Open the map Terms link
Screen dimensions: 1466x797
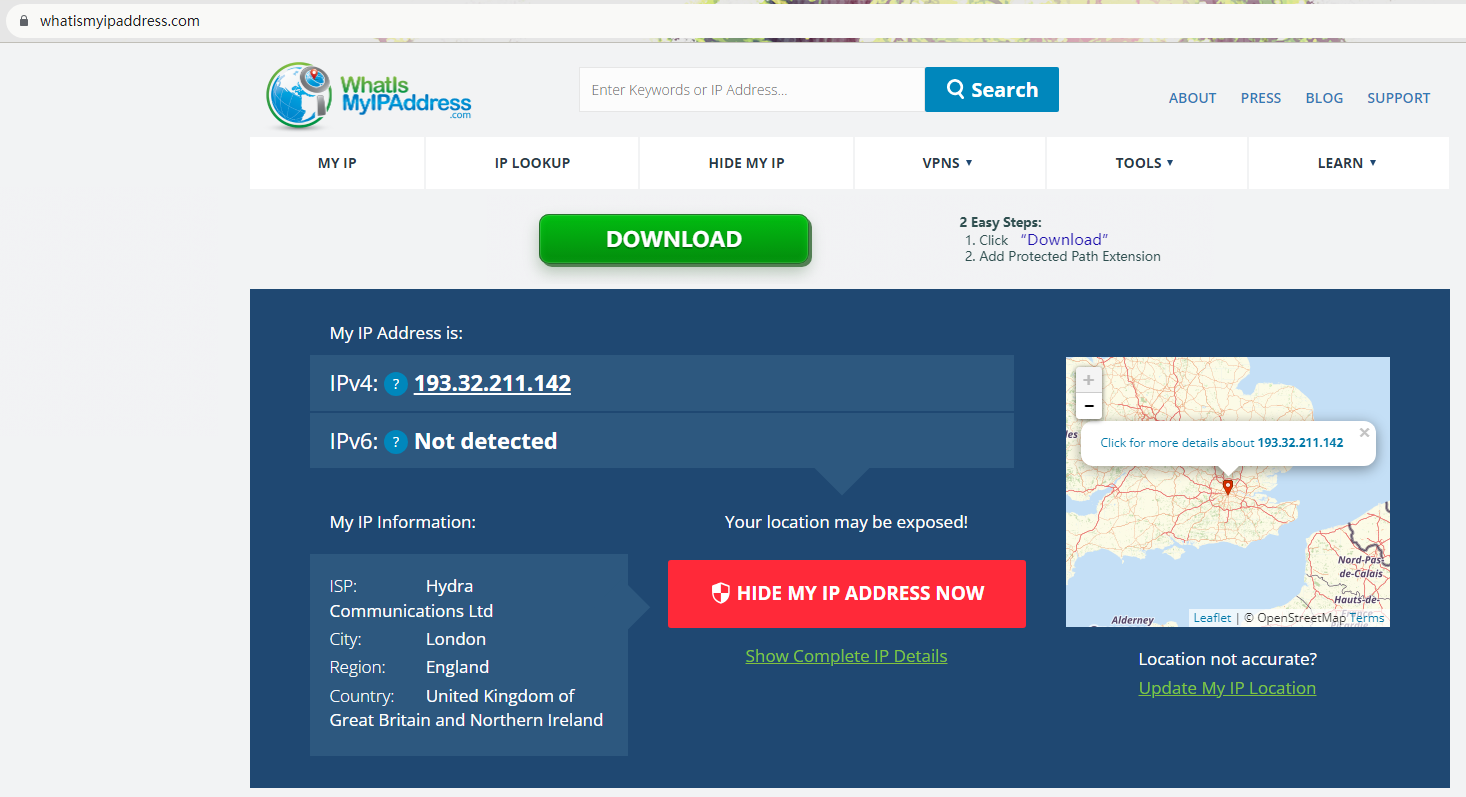pos(1367,618)
